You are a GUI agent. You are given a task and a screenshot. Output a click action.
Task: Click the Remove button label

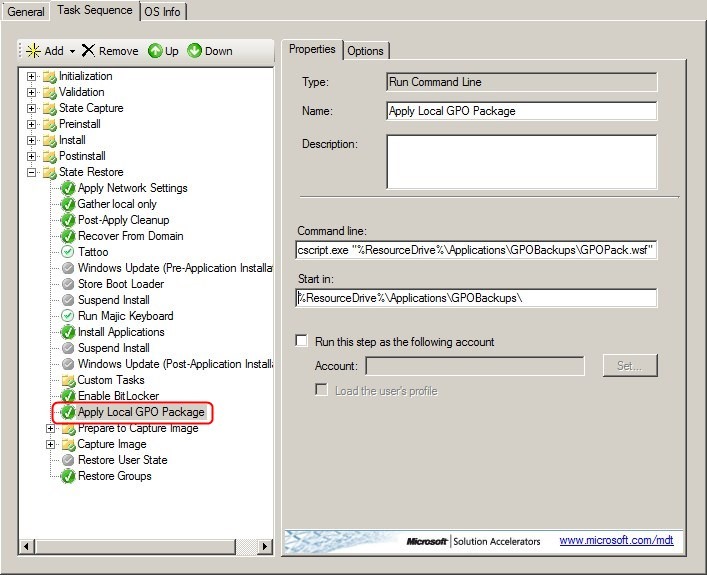click(119, 51)
